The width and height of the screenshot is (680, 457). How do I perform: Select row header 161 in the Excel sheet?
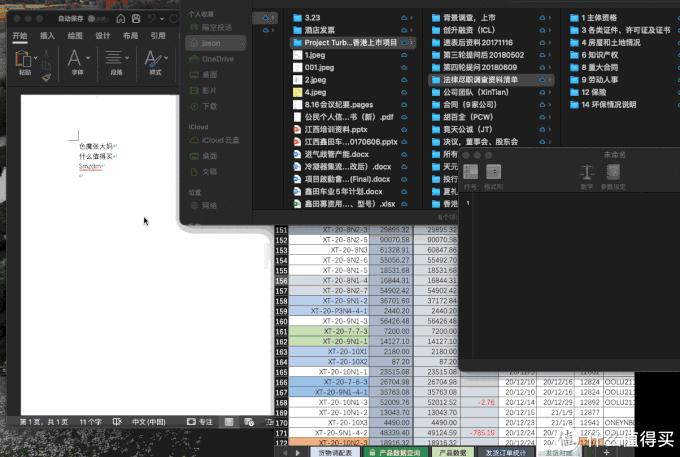pos(281,331)
